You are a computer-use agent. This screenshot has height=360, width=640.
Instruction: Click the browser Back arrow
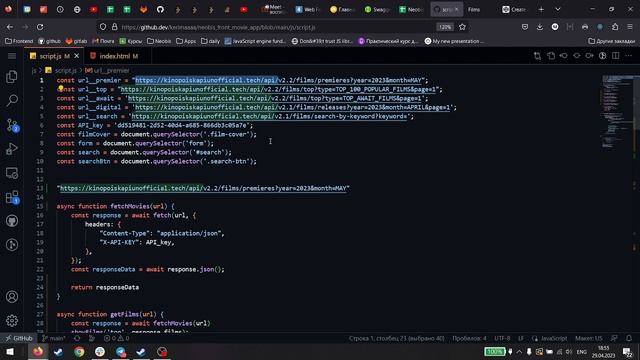pyautogui.click(x=10, y=27)
